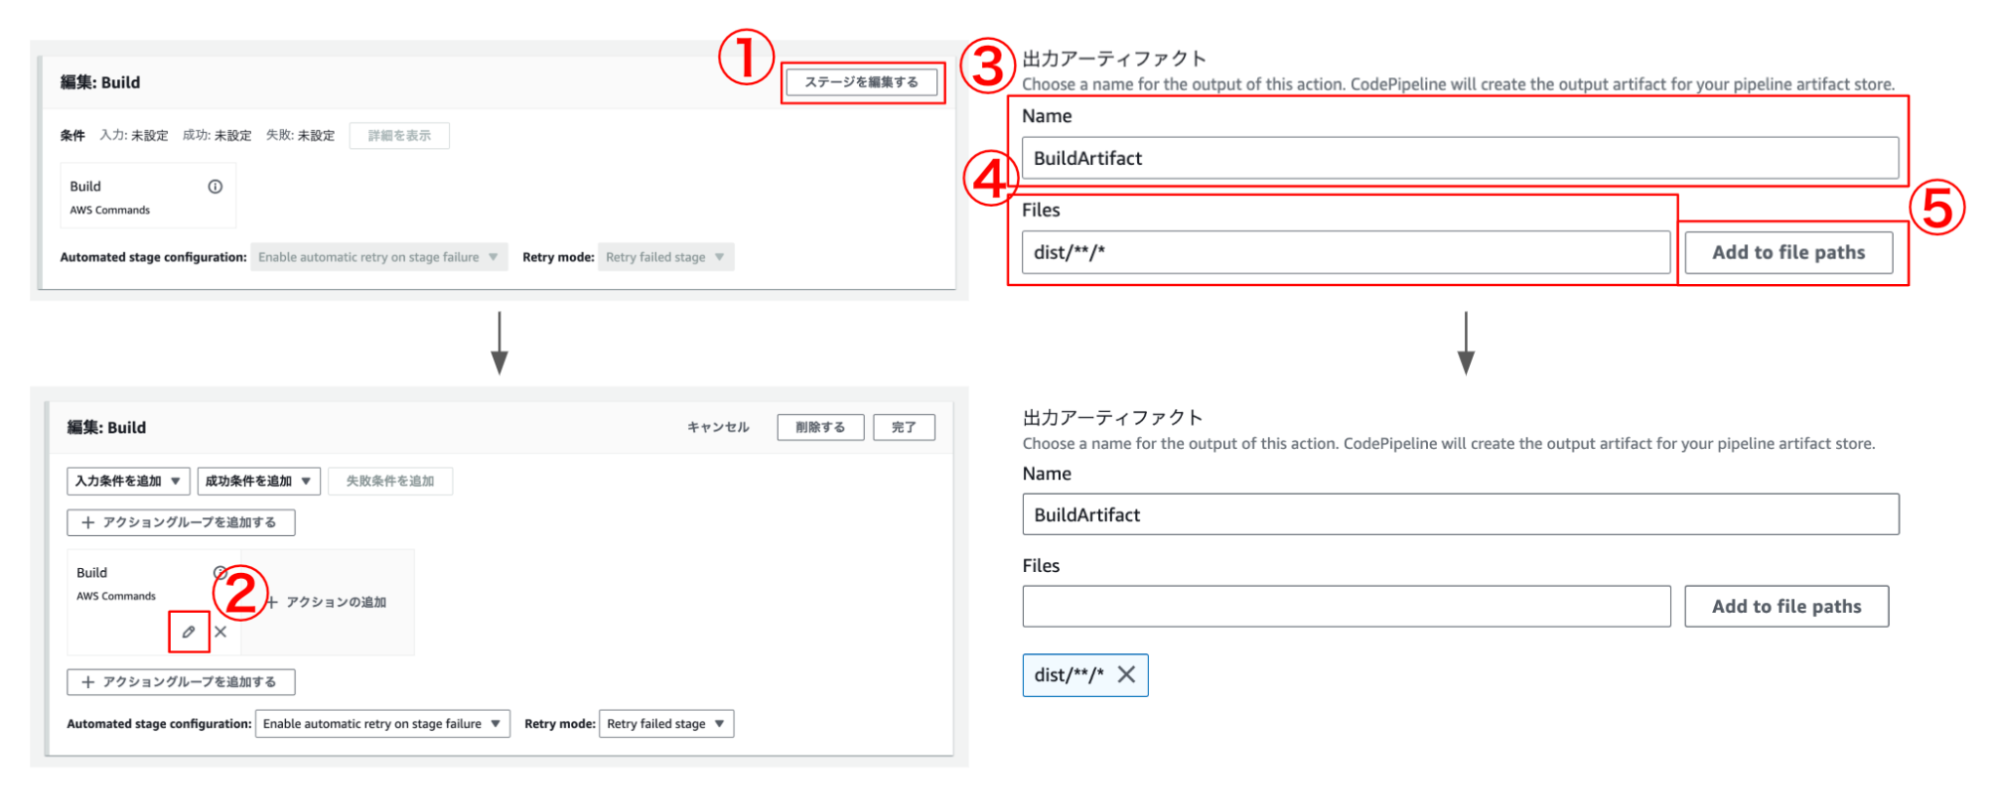The width and height of the screenshot is (1999, 805).
Task: Click the upper アクショングループを追加する plus button
Action: [180, 523]
